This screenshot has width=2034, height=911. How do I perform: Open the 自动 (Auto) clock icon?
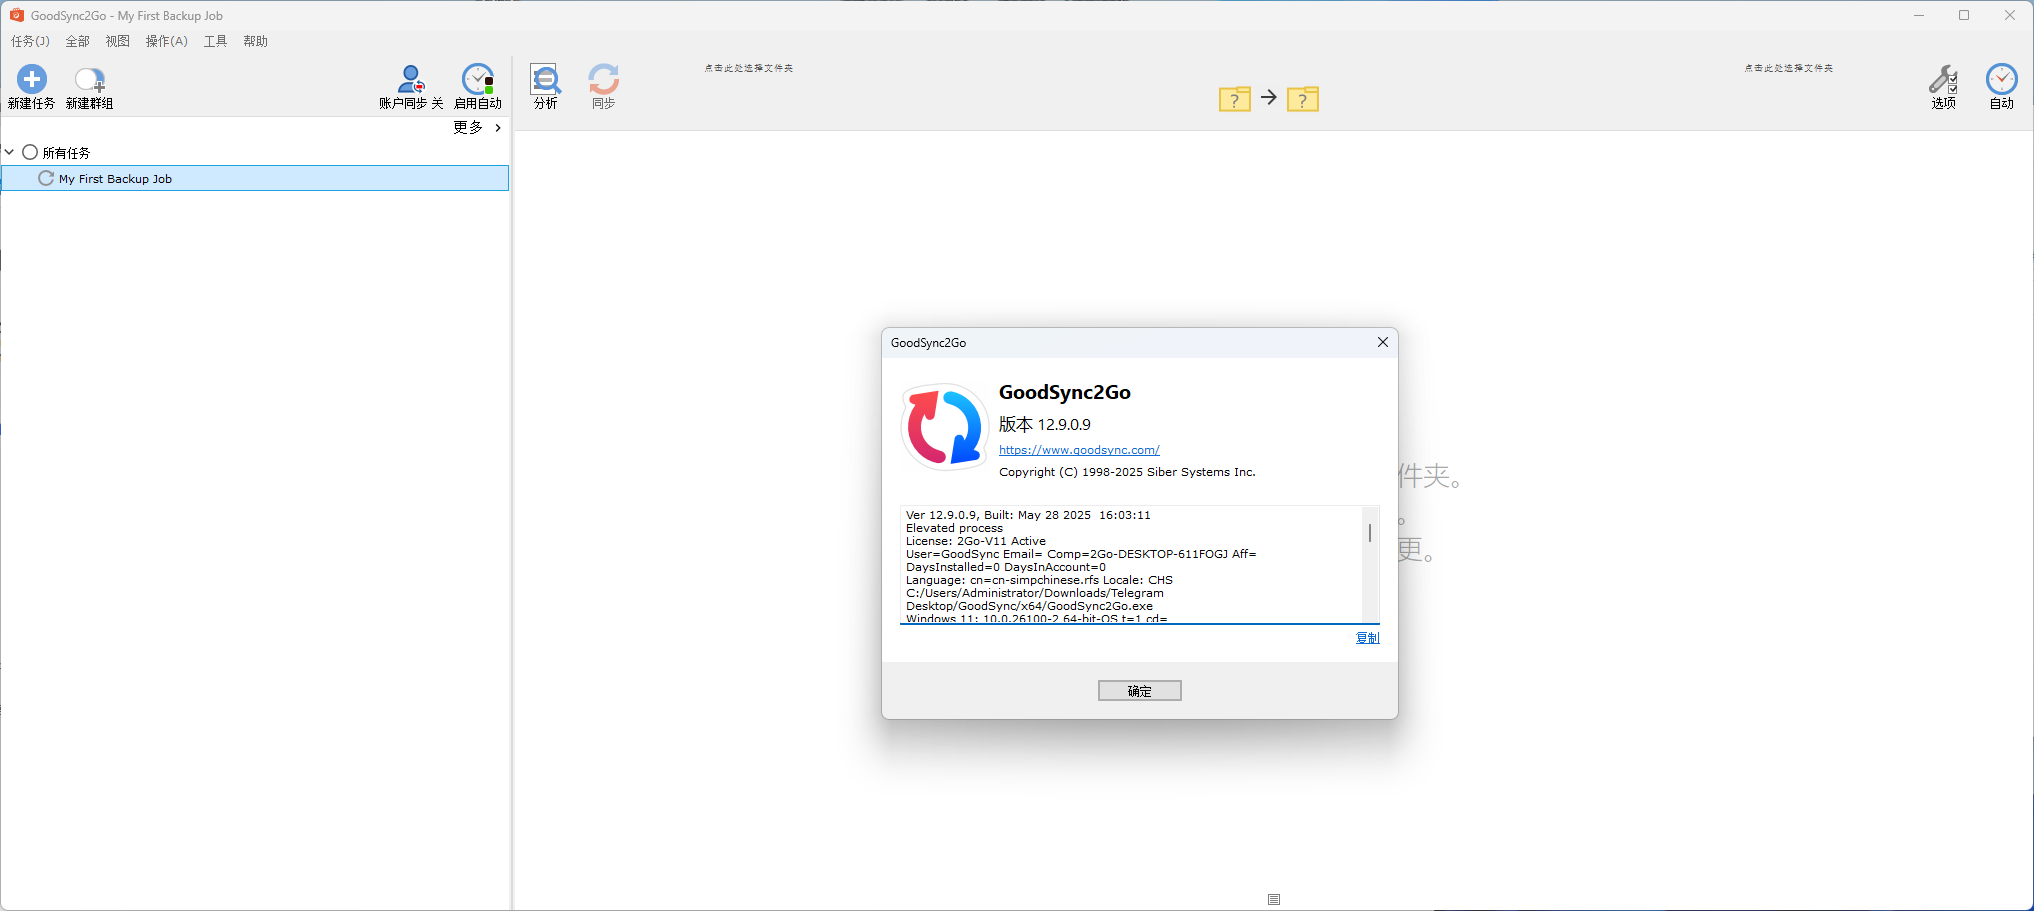(x=2001, y=86)
